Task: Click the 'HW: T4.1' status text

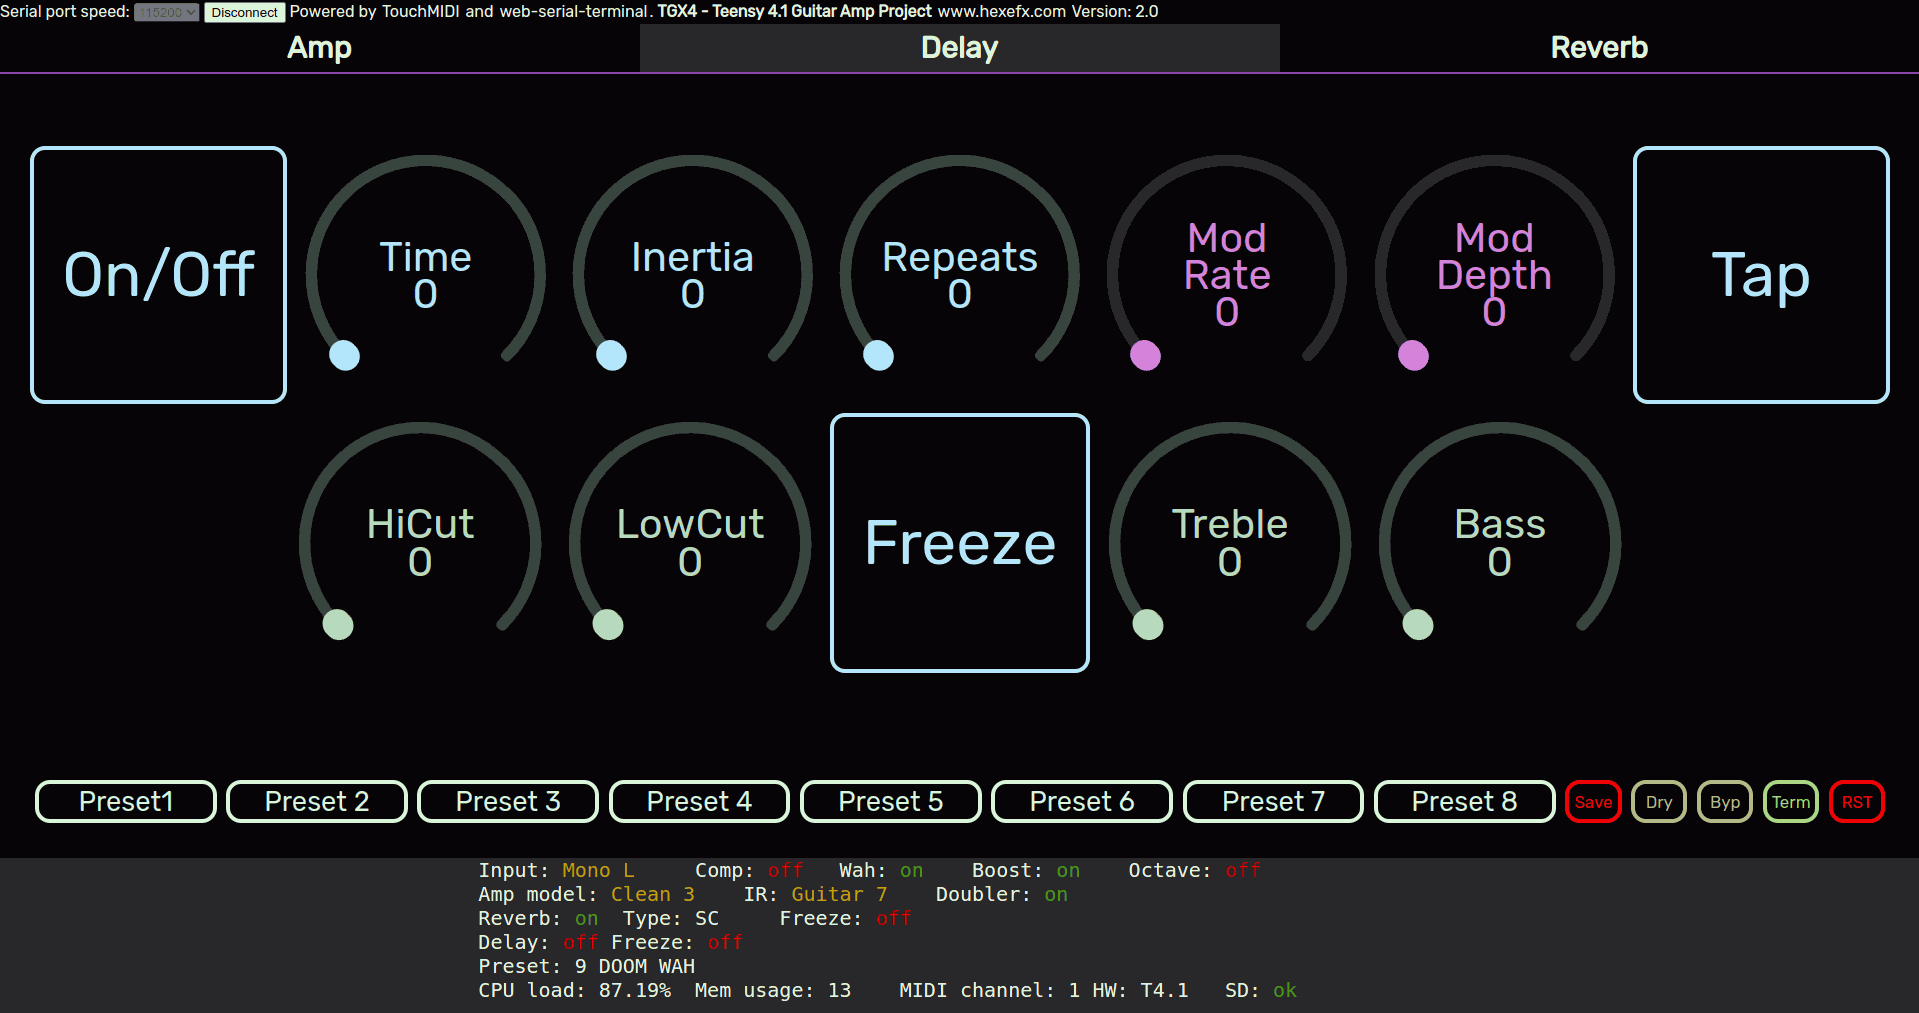Action: pos(1140,990)
